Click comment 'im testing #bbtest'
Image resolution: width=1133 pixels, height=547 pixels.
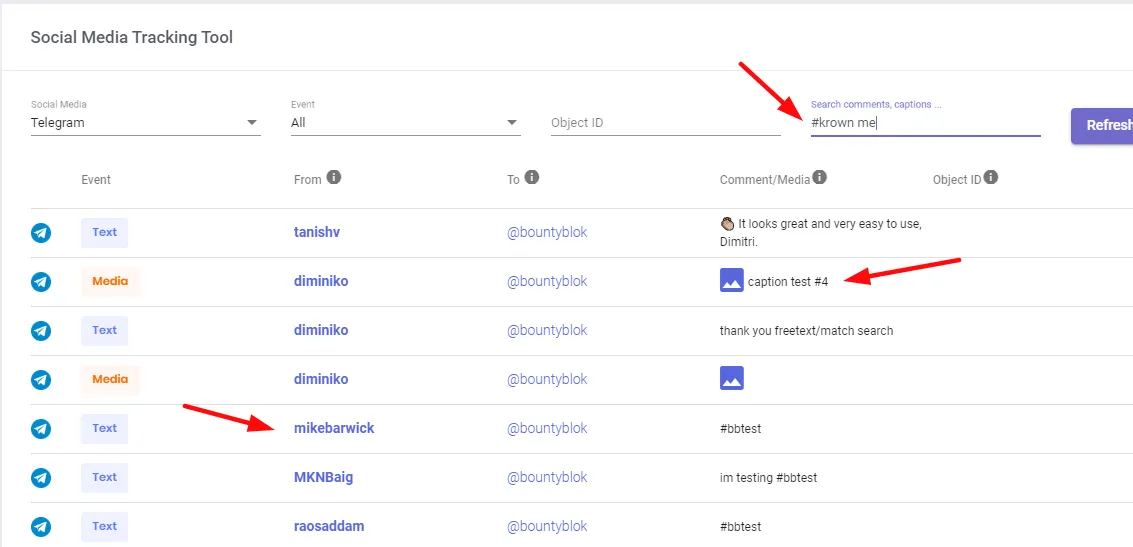768,478
